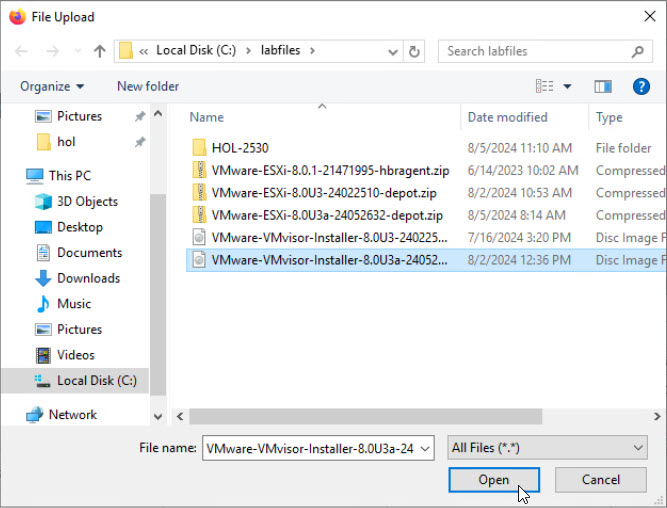Viewport: 667px width, 508px height.
Task: Open the recent locations dropdown arrow
Action: tap(77, 51)
